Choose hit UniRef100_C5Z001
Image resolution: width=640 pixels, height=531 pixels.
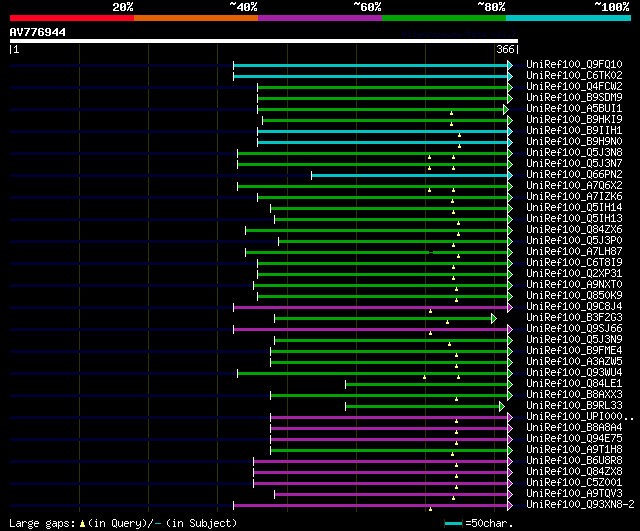(x=574, y=483)
